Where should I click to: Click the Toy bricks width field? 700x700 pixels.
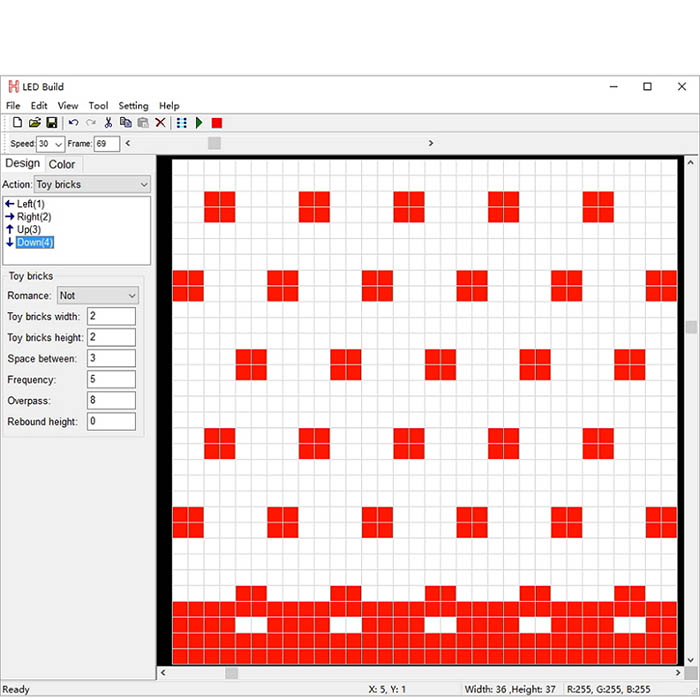111,316
